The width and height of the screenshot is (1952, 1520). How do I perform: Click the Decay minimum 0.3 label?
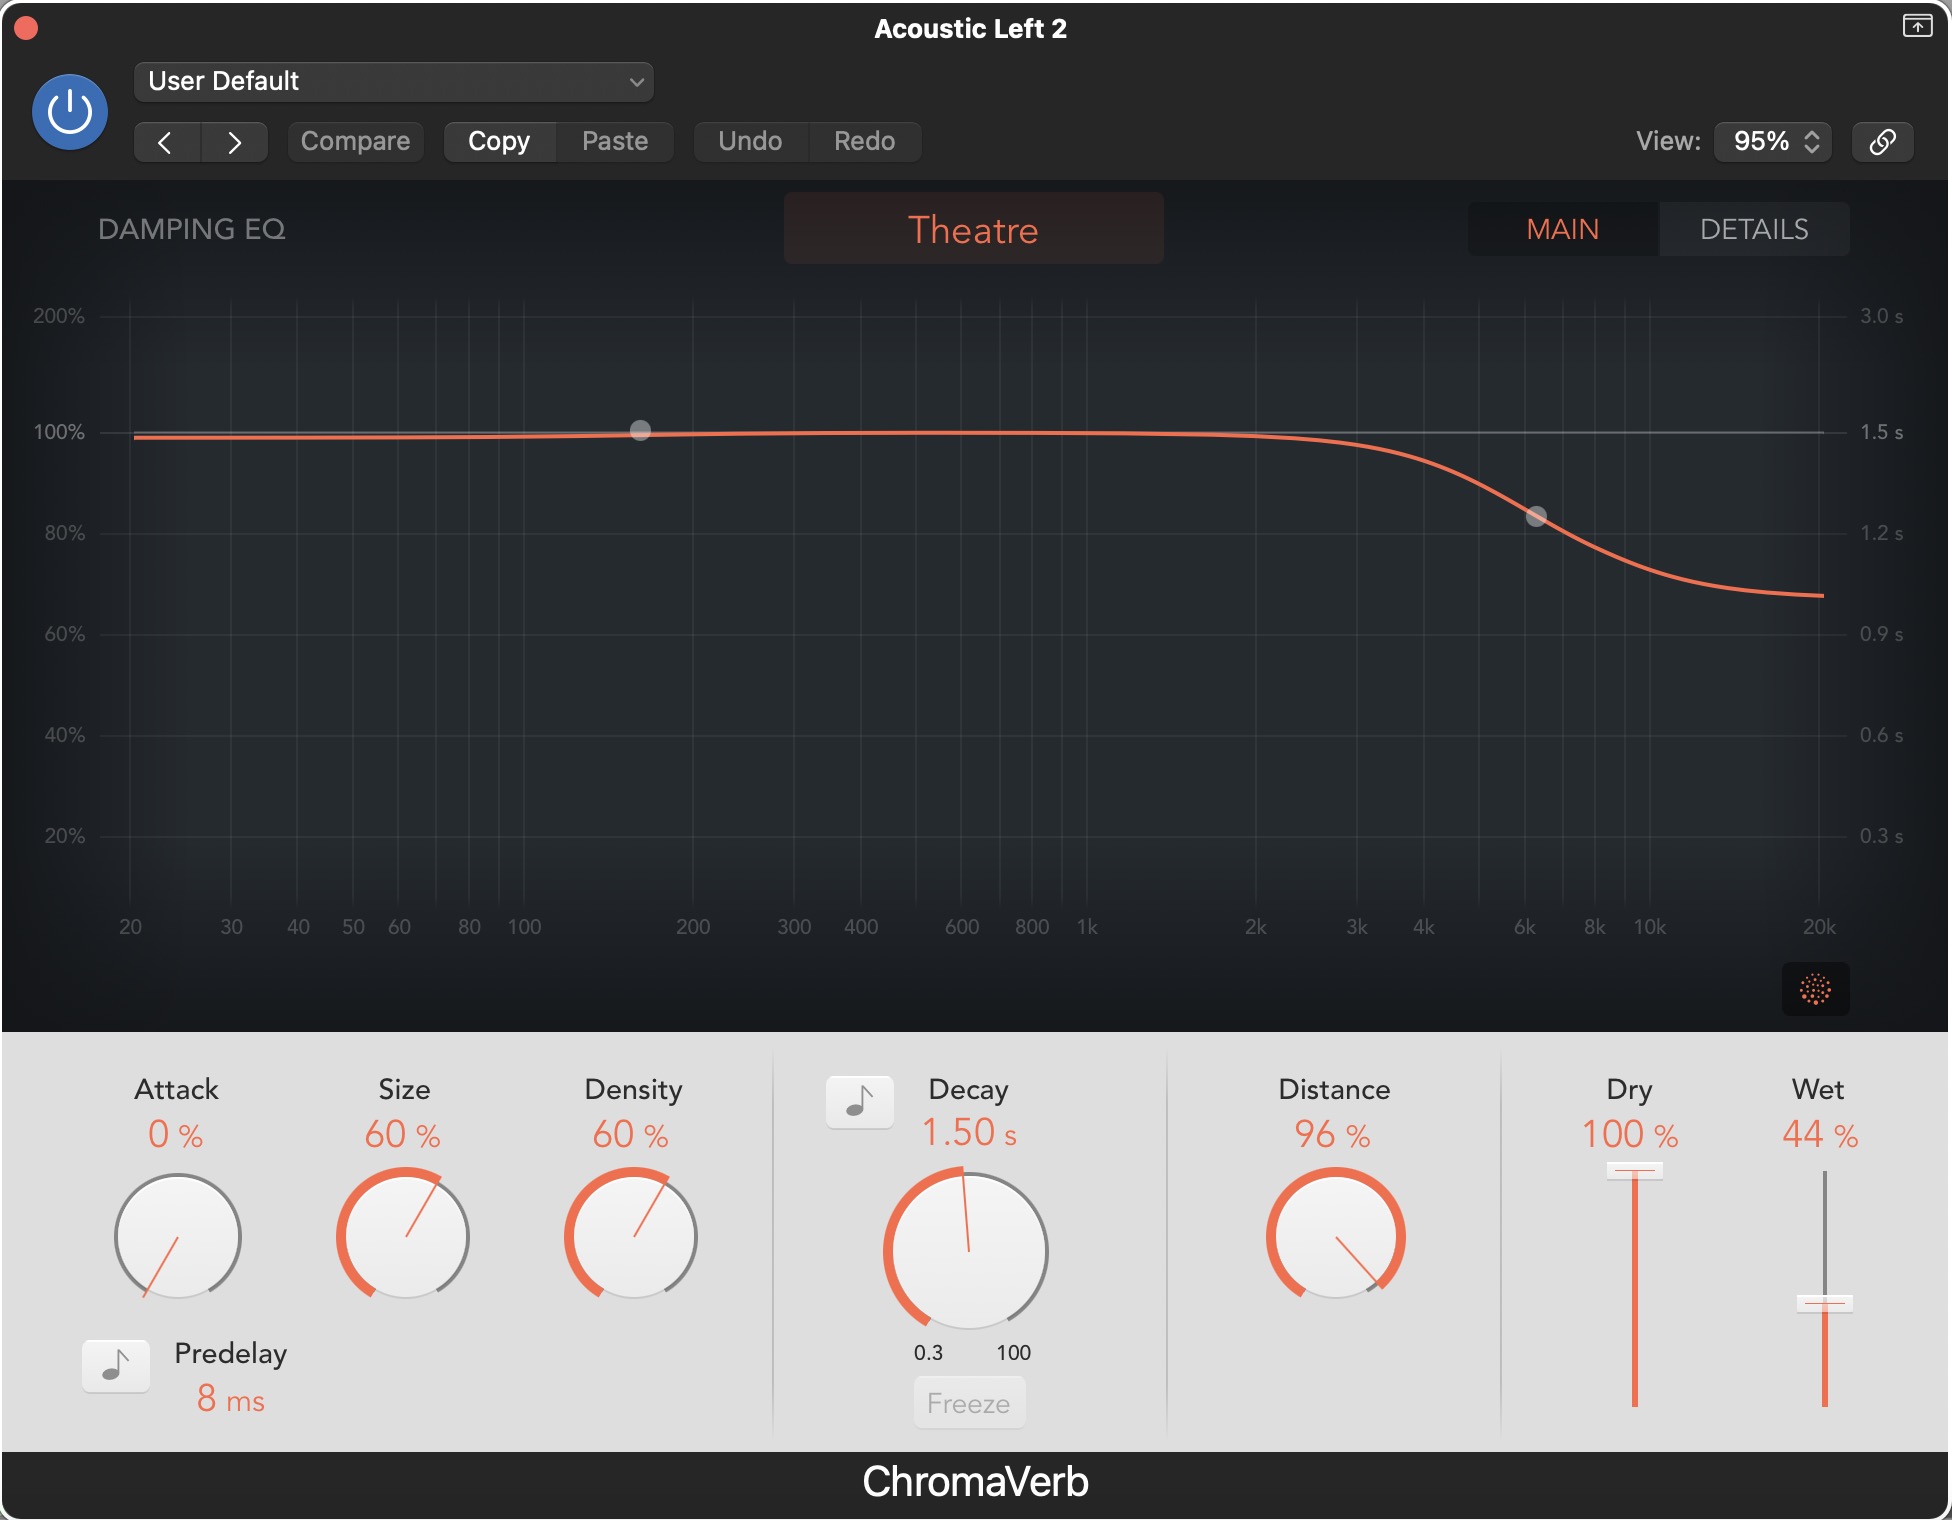[x=928, y=1353]
